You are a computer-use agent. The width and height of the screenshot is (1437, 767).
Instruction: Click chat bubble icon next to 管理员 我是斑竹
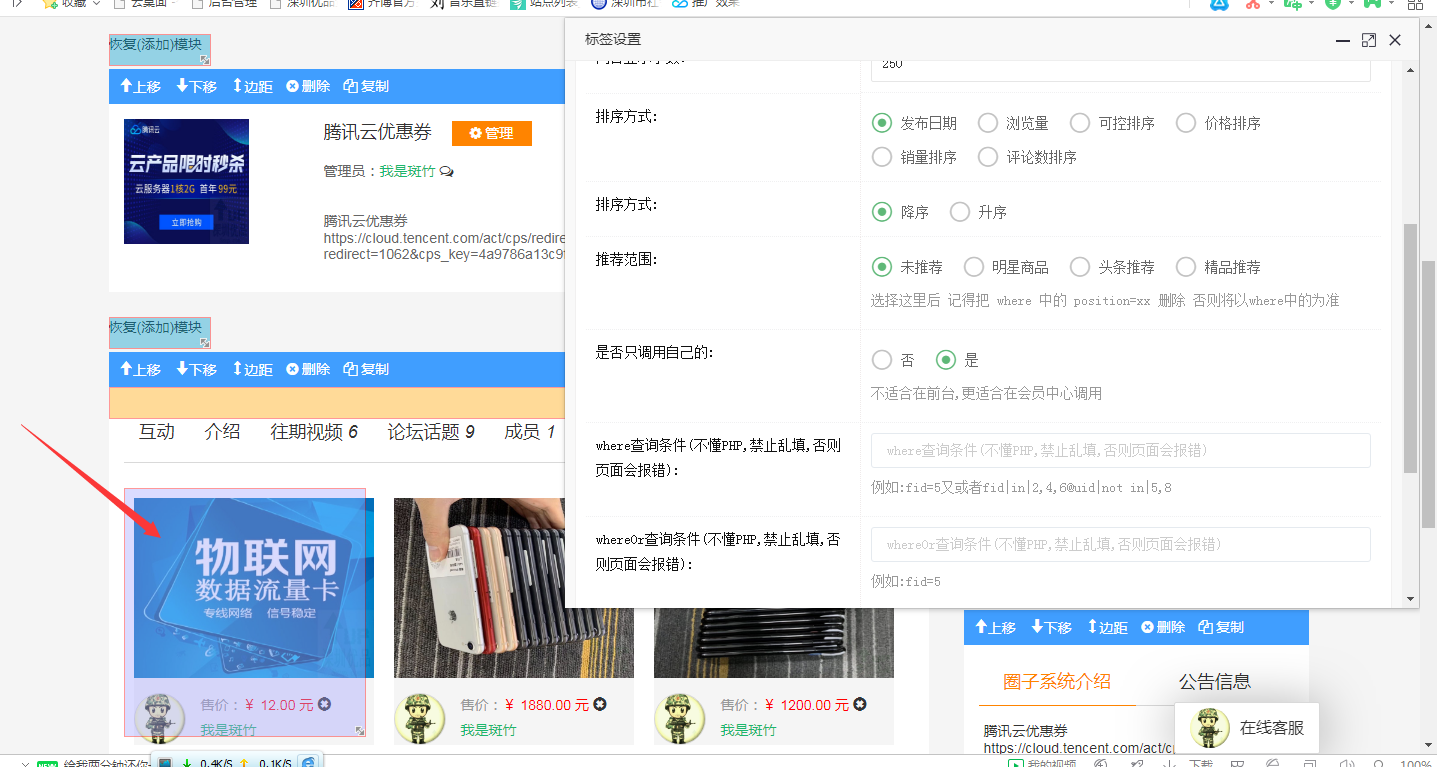(447, 172)
